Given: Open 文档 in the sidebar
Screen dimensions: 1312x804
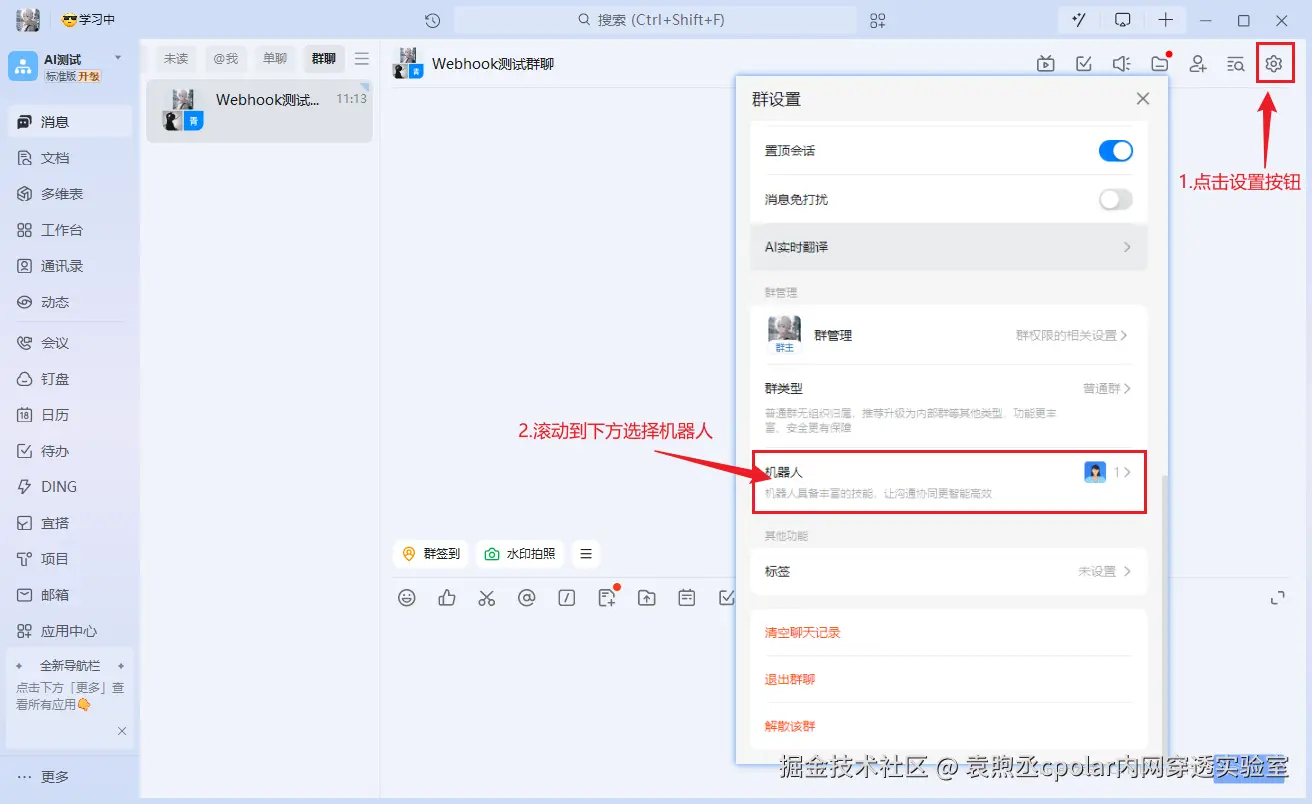Looking at the screenshot, I should coord(69,158).
